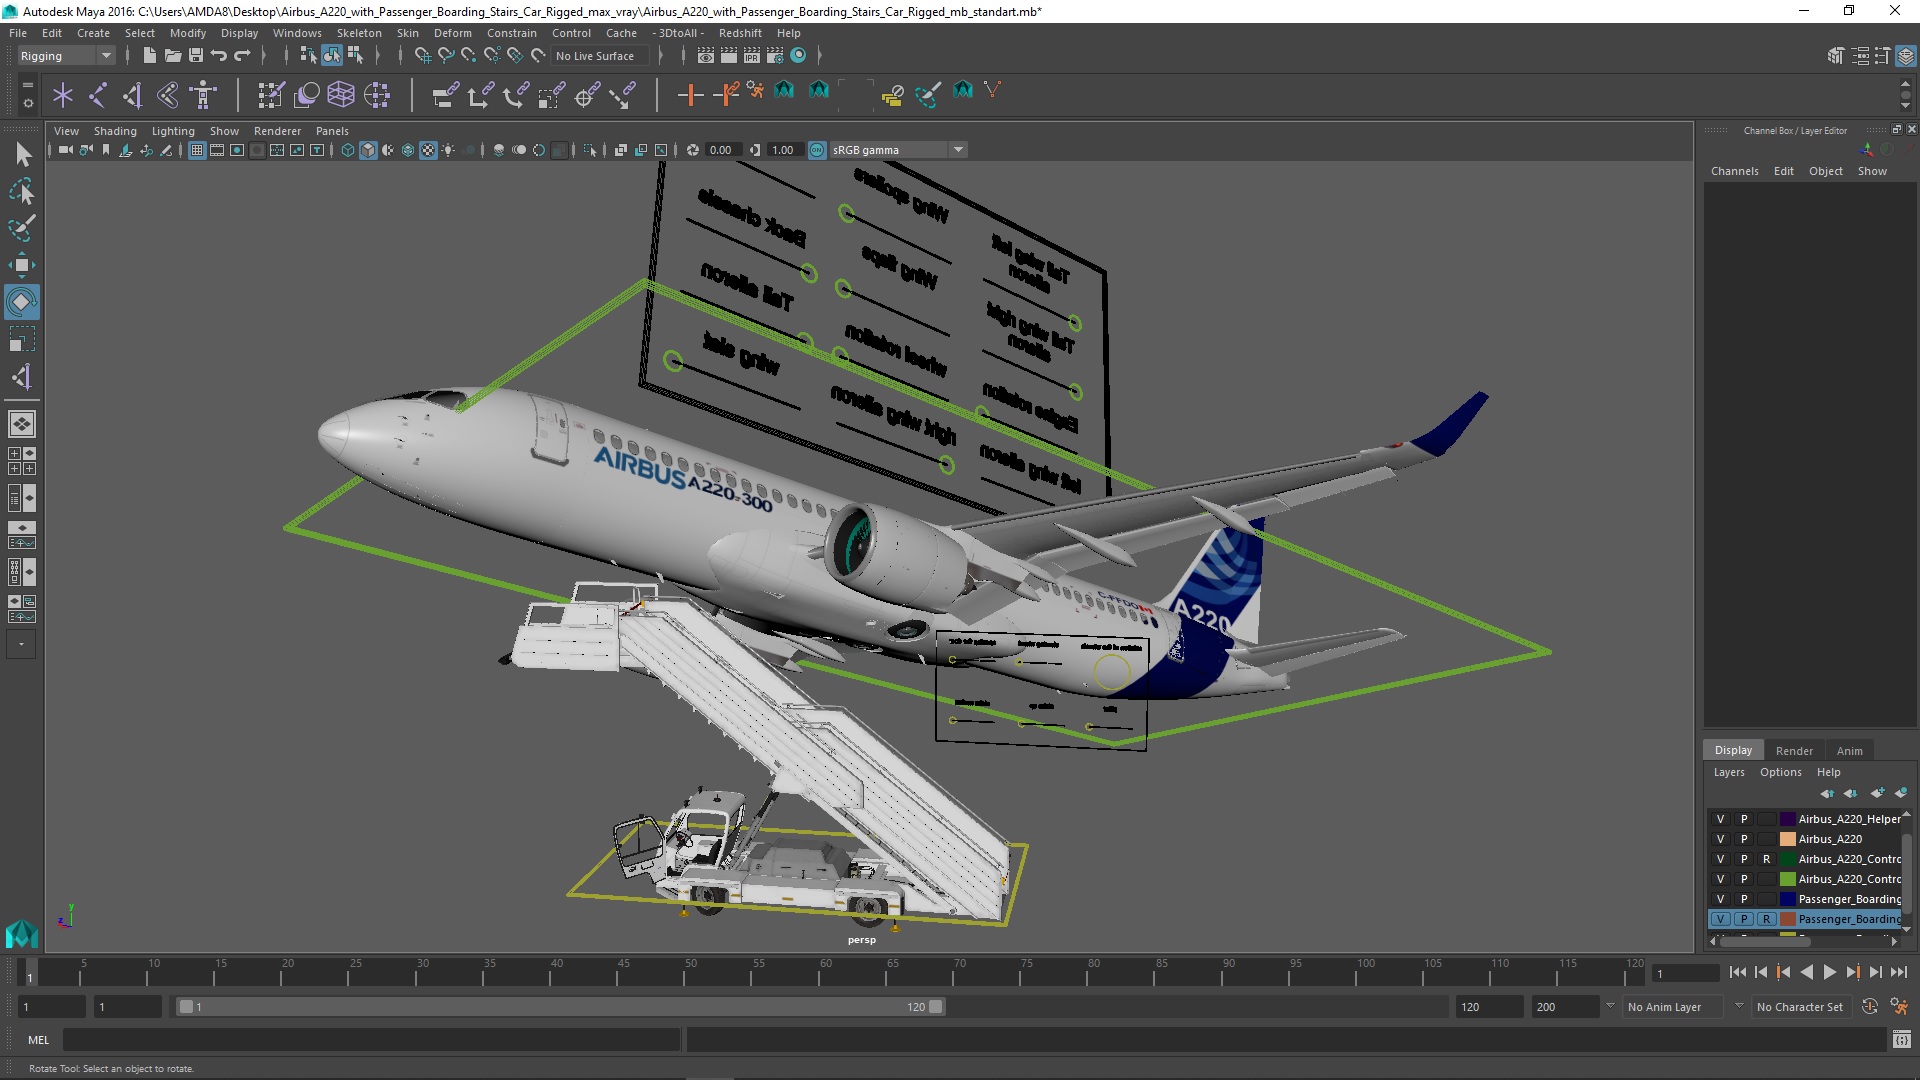The image size is (1920, 1080).
Task: Select the Rotate tool in toolbox
Action: tap(21, 301)
